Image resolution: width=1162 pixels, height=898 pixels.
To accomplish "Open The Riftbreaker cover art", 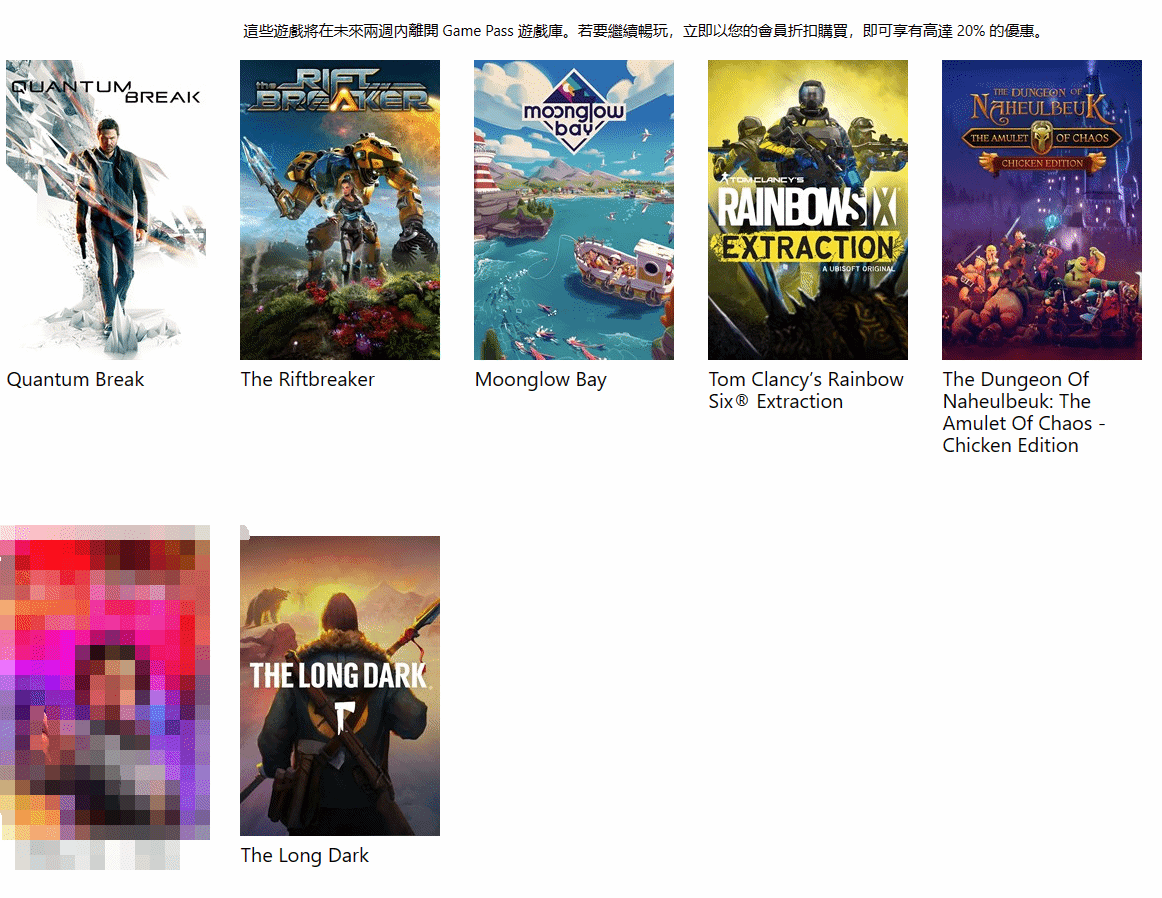I will coord(340,210).
